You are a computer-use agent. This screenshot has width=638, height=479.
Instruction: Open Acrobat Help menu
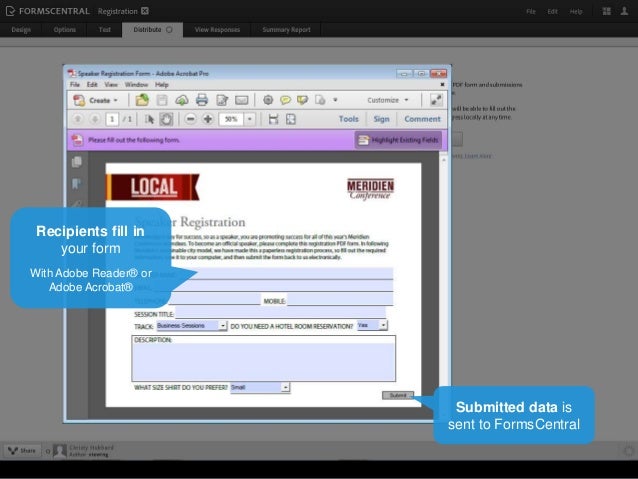(x=162, y=85)
